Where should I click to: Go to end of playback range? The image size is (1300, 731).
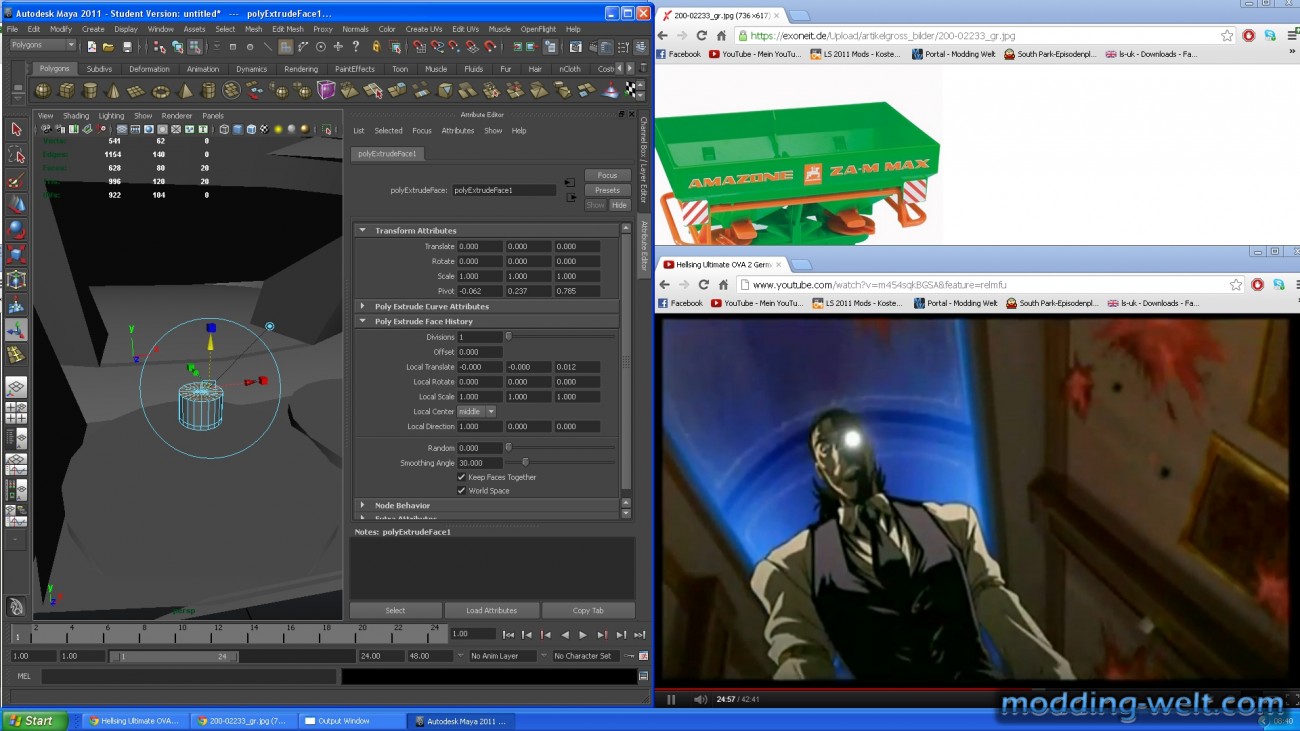point(639,635)
